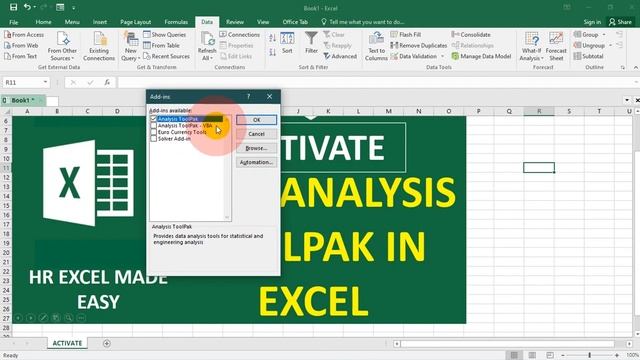Open Outline dialog launcher
Viewport: 640px width, 360px height.
tap(622, 67)
